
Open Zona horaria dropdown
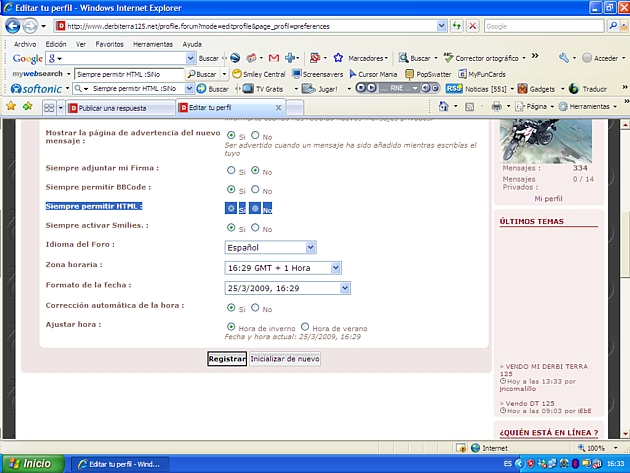283,268
